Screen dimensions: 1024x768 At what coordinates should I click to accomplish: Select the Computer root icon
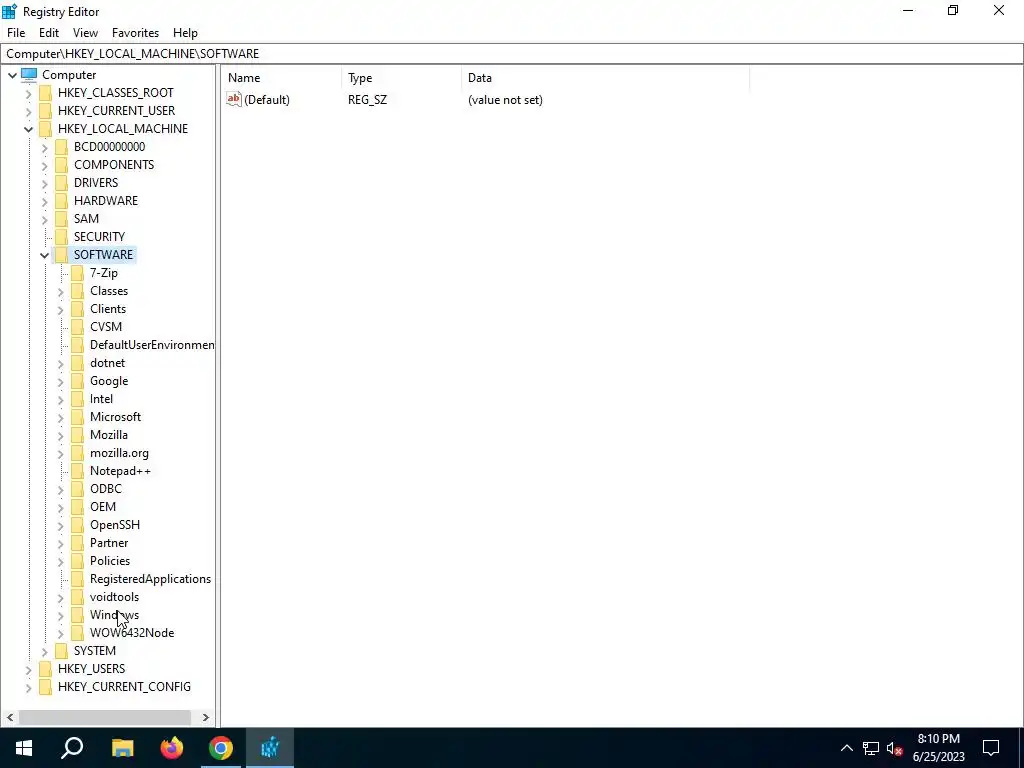coord(29,74)
